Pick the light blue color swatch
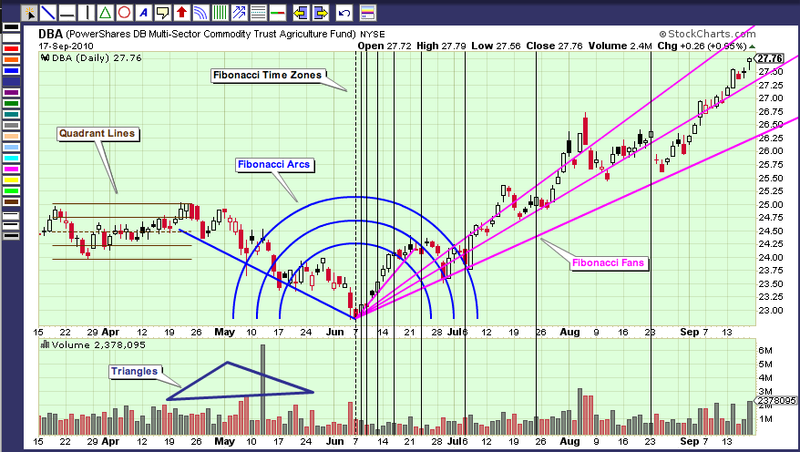 [11, 147]
